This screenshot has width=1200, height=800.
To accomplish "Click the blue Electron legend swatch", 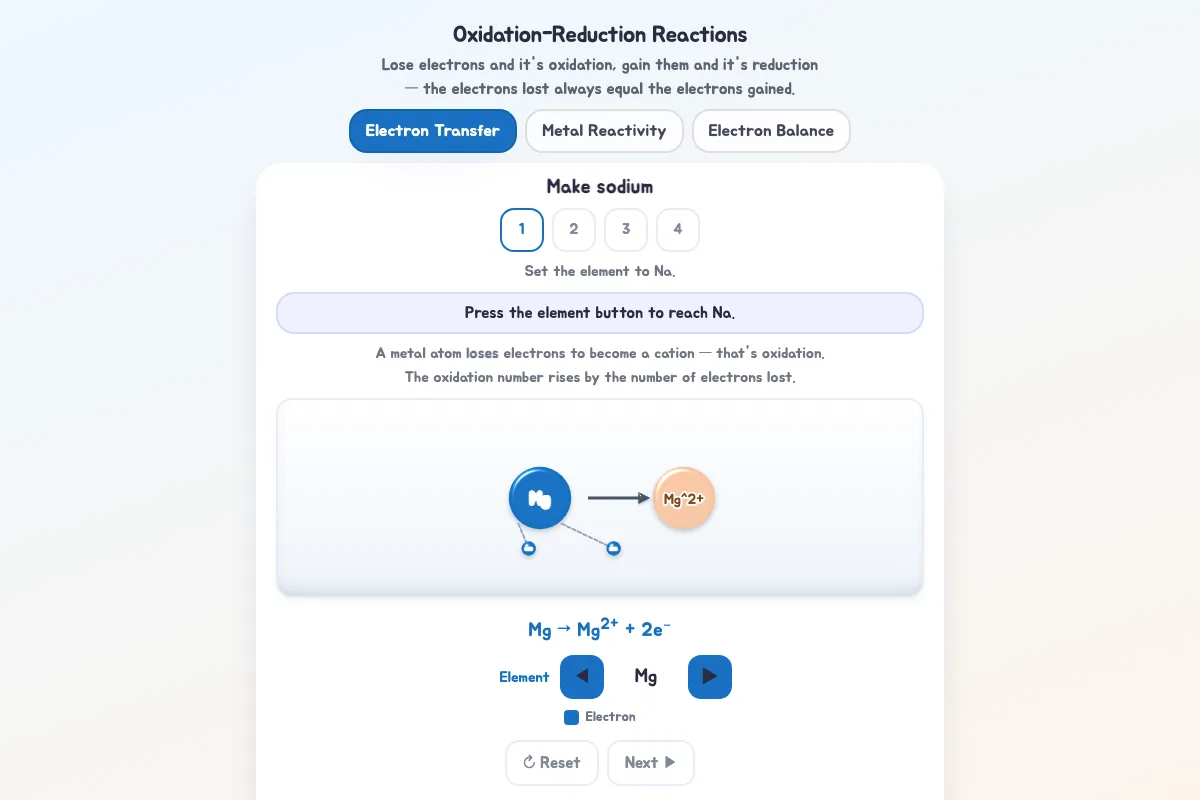I will click(x=572, y=717).
